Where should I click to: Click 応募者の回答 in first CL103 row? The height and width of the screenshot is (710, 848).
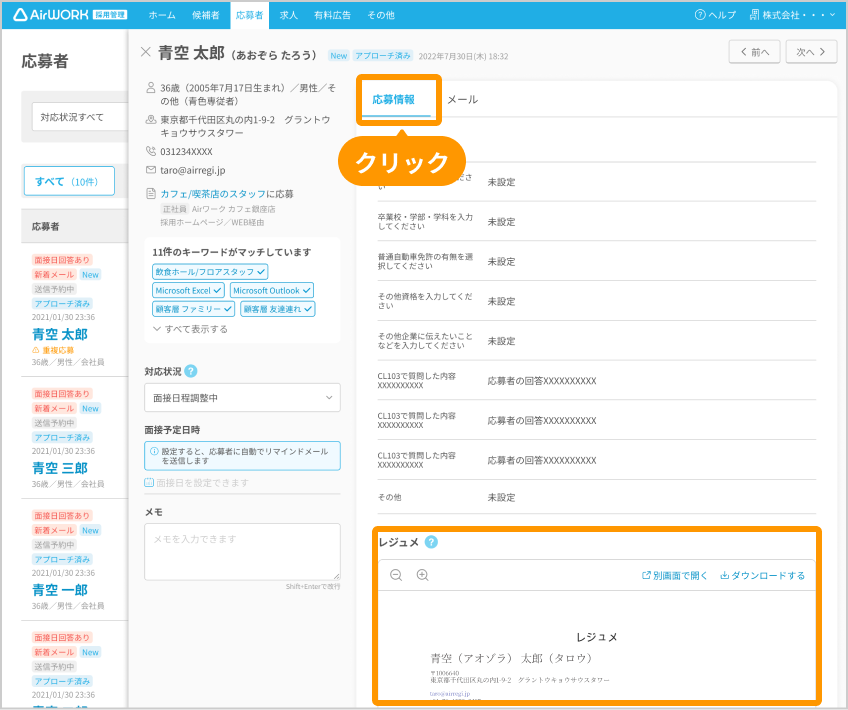pos(542,381)
